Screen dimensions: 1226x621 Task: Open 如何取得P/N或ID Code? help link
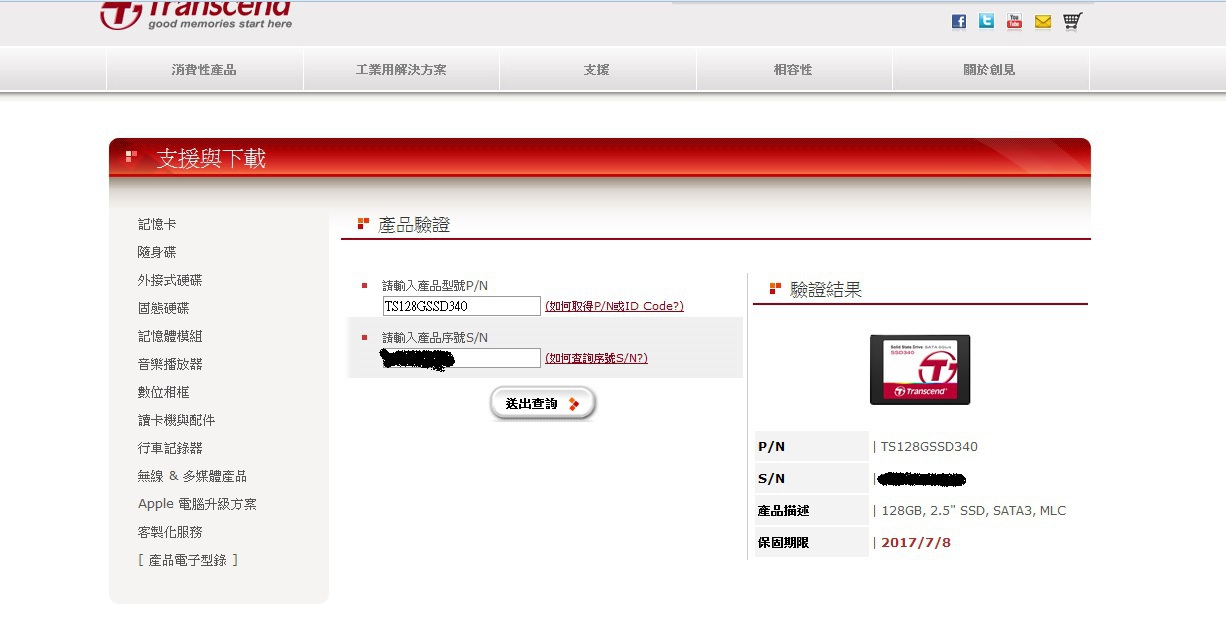614,306
